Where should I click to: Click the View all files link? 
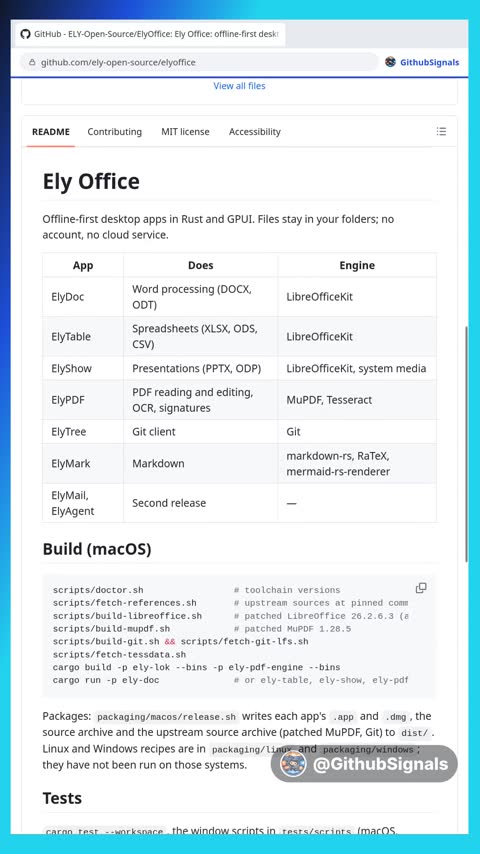239,86
